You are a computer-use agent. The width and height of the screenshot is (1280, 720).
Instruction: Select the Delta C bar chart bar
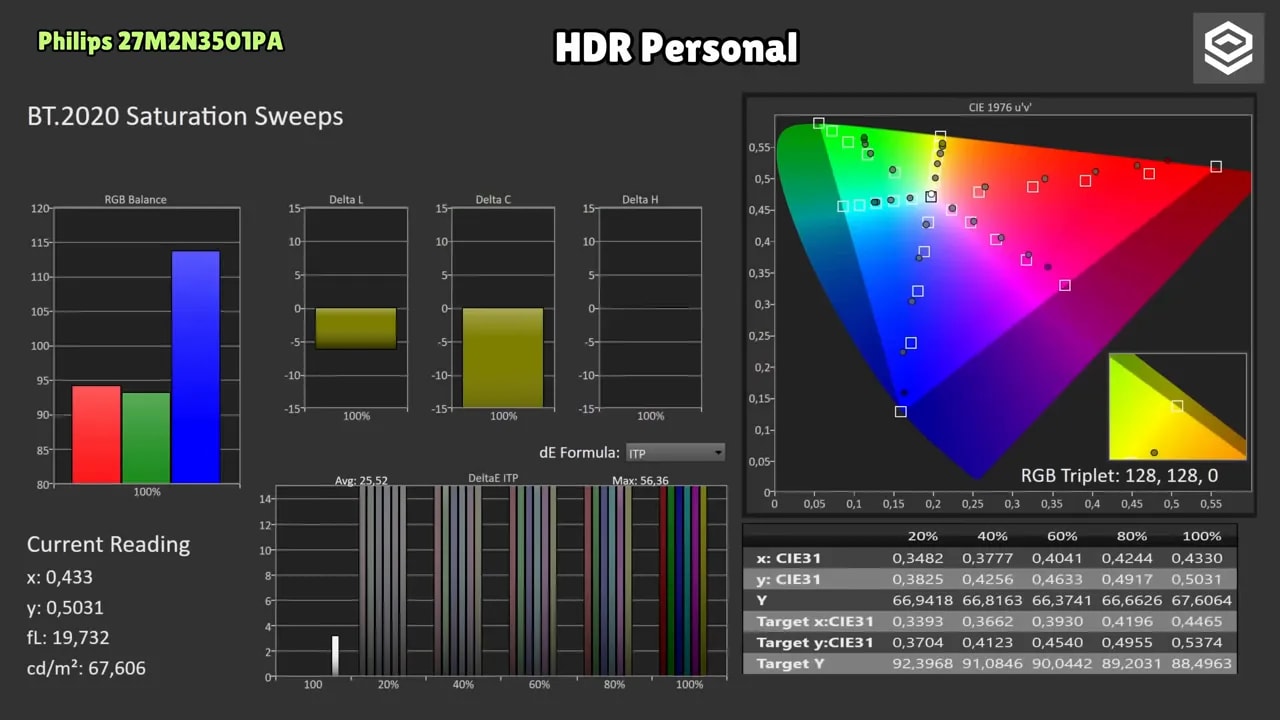(x=503, y=357)
